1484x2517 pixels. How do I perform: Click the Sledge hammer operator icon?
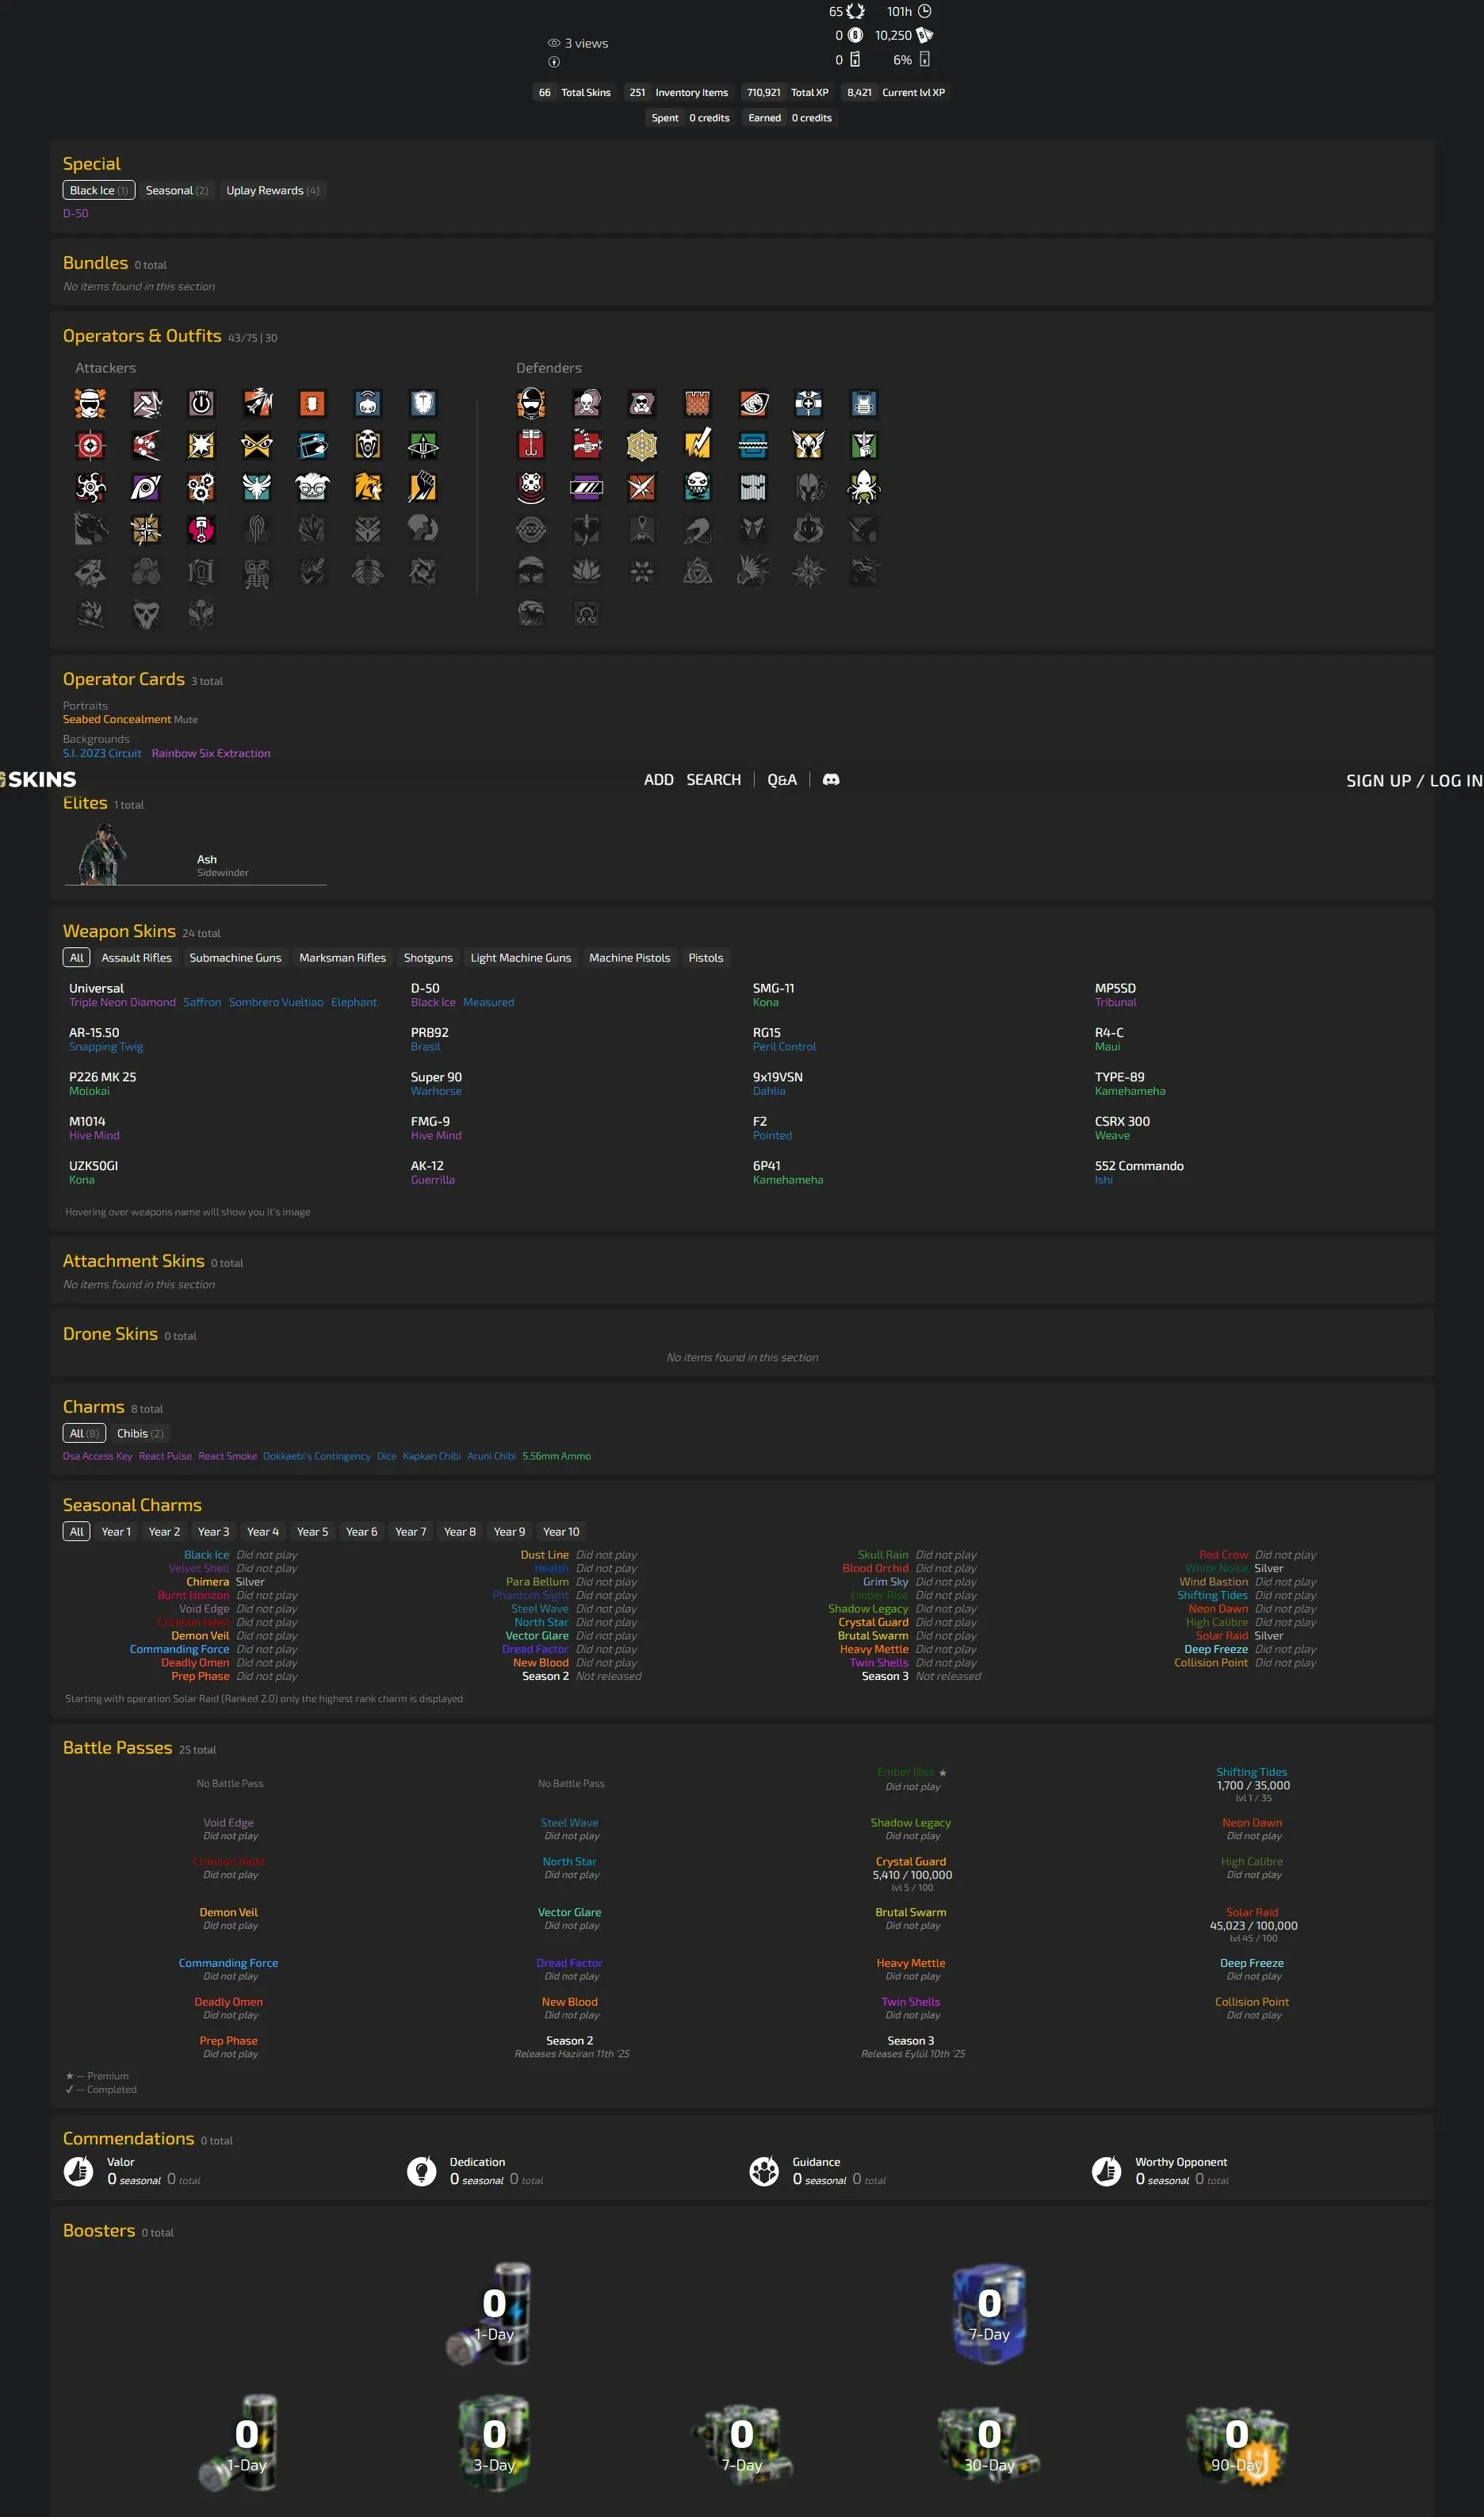point(146,403)
